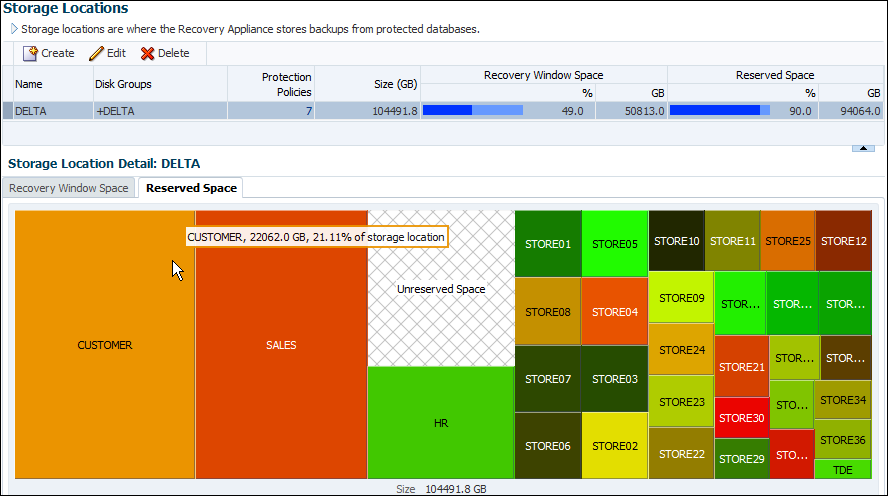
Task: Click the Create button label
Action: point(58,53)
